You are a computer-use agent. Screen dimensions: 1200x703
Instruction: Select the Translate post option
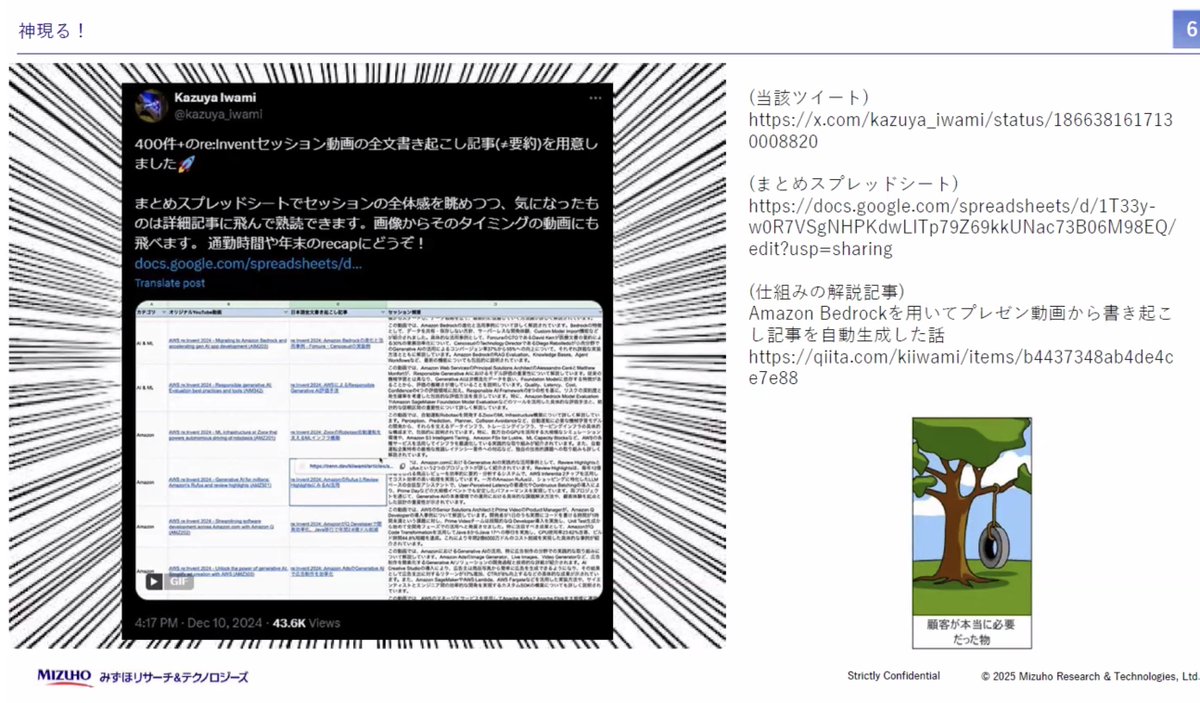click(x=170, y=283)
